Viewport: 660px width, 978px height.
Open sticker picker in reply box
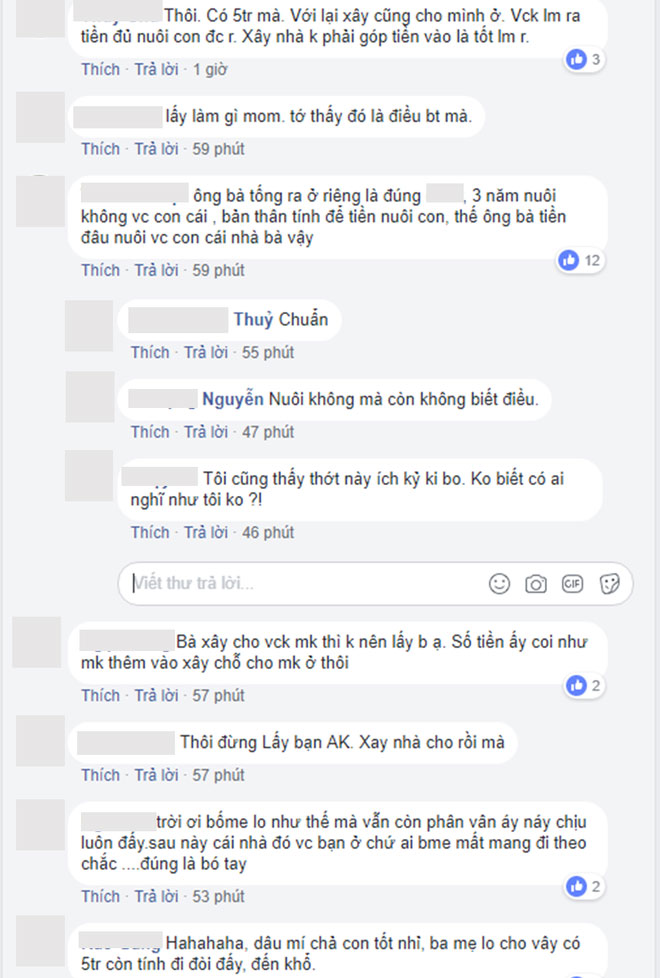point(609,584)
